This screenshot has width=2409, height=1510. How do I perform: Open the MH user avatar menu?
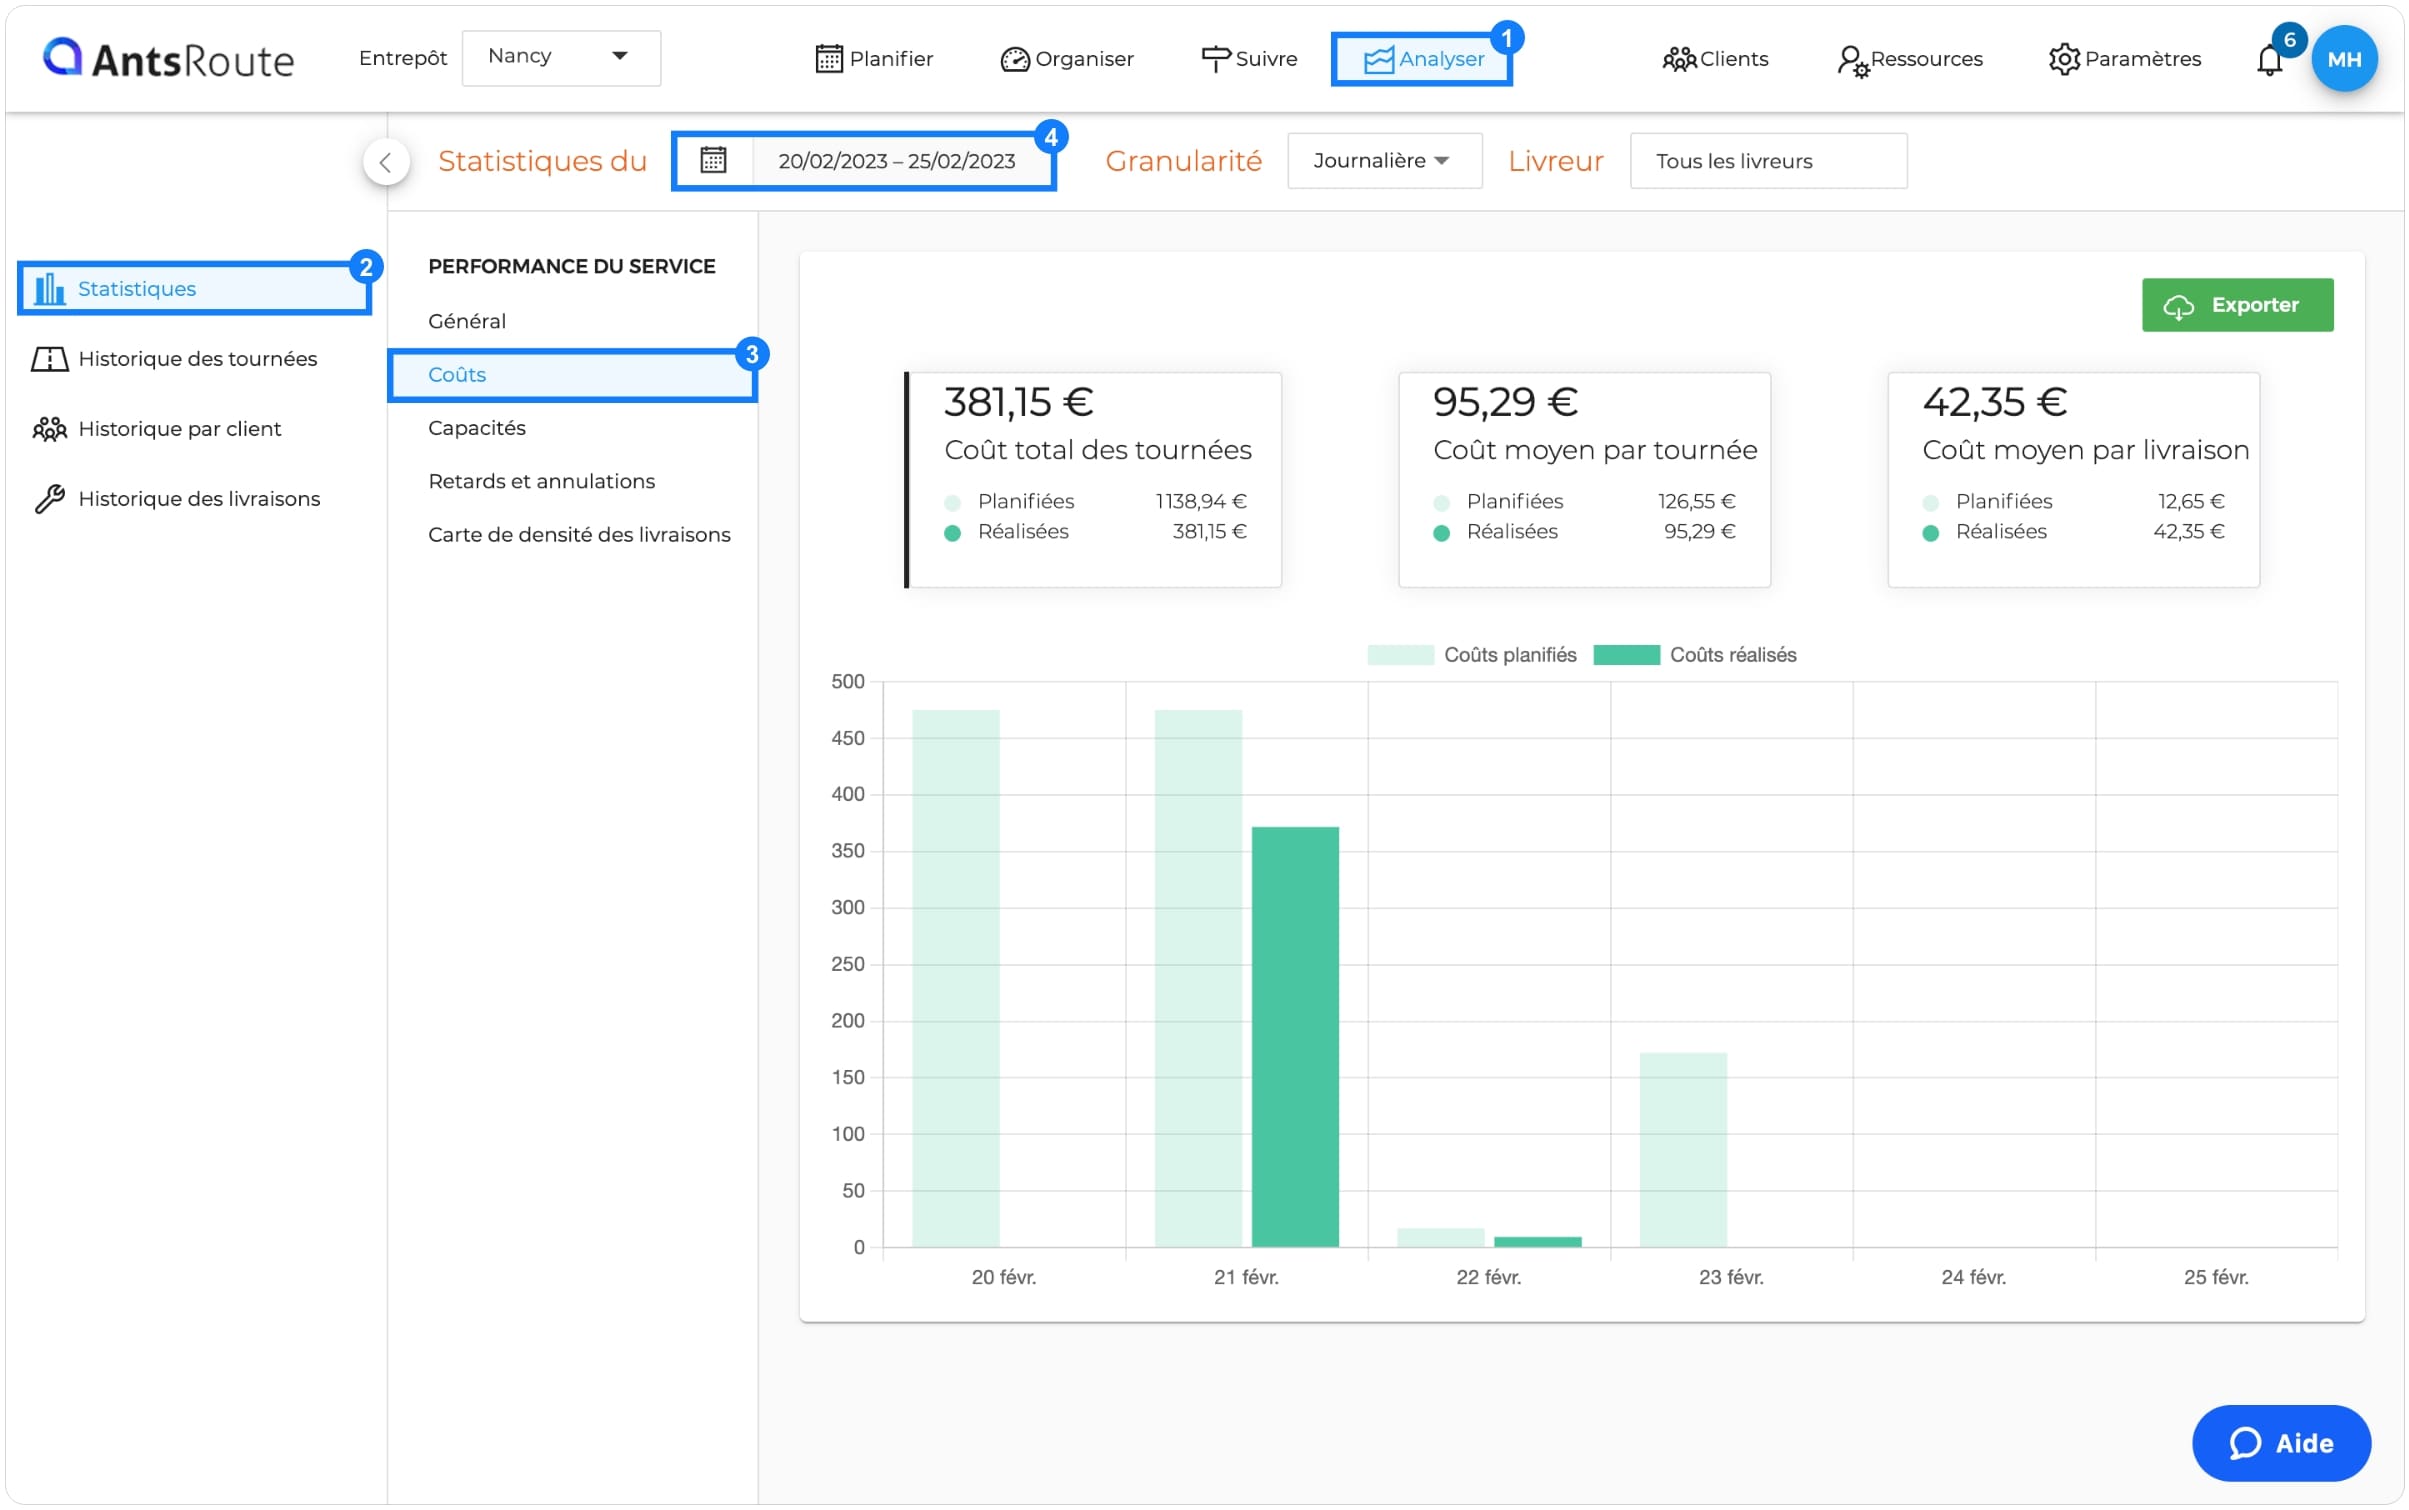click(2343, 59)
